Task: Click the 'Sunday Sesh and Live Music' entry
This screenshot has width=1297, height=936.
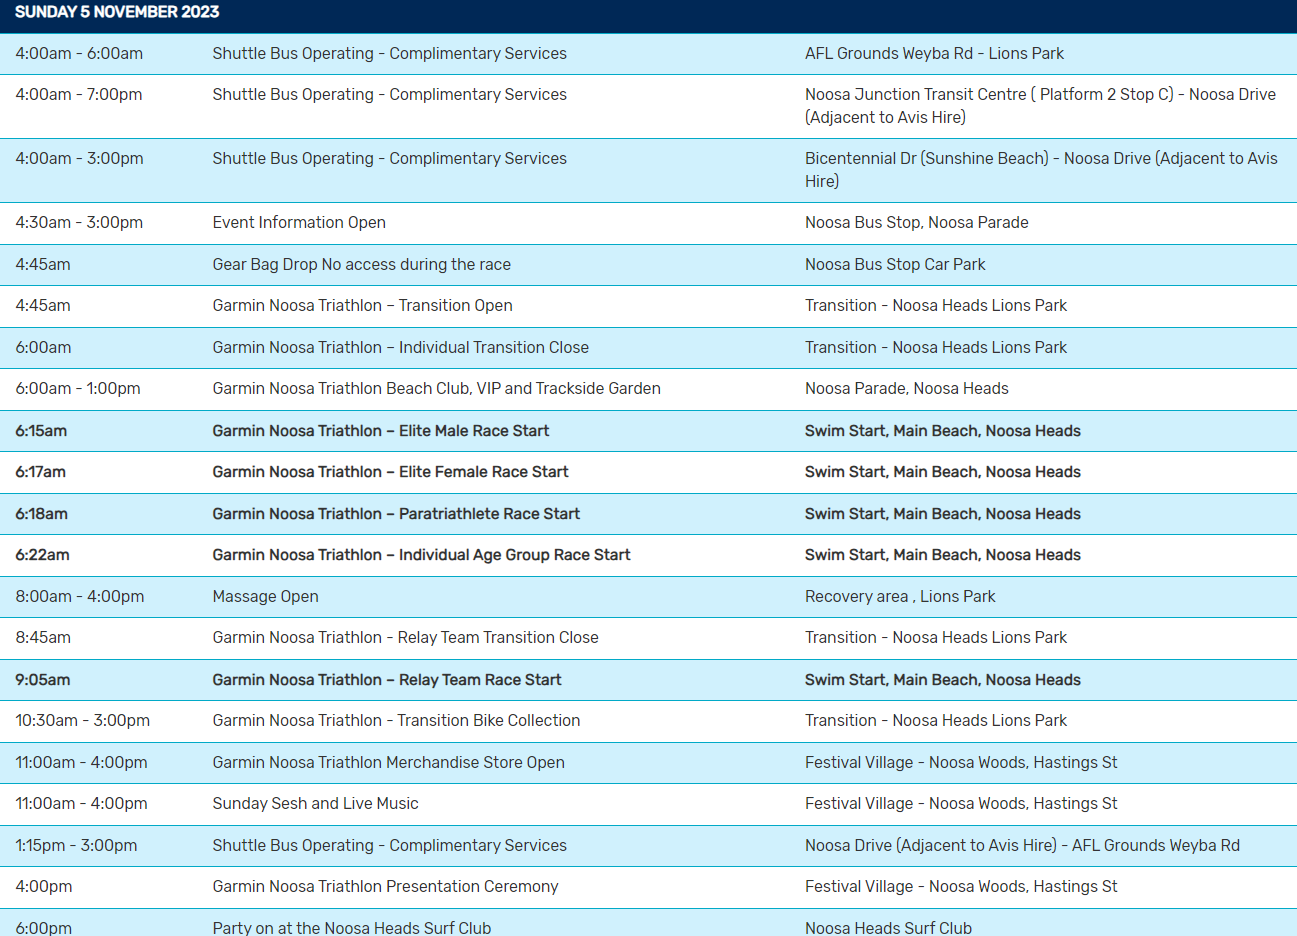Action: click(316, 804)
